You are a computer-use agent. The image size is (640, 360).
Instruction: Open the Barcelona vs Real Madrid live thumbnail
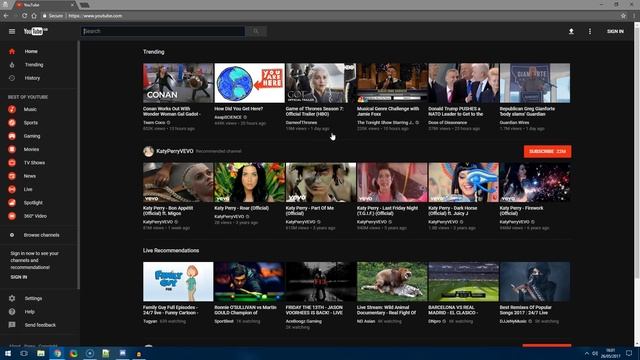(x=463, y=282)
